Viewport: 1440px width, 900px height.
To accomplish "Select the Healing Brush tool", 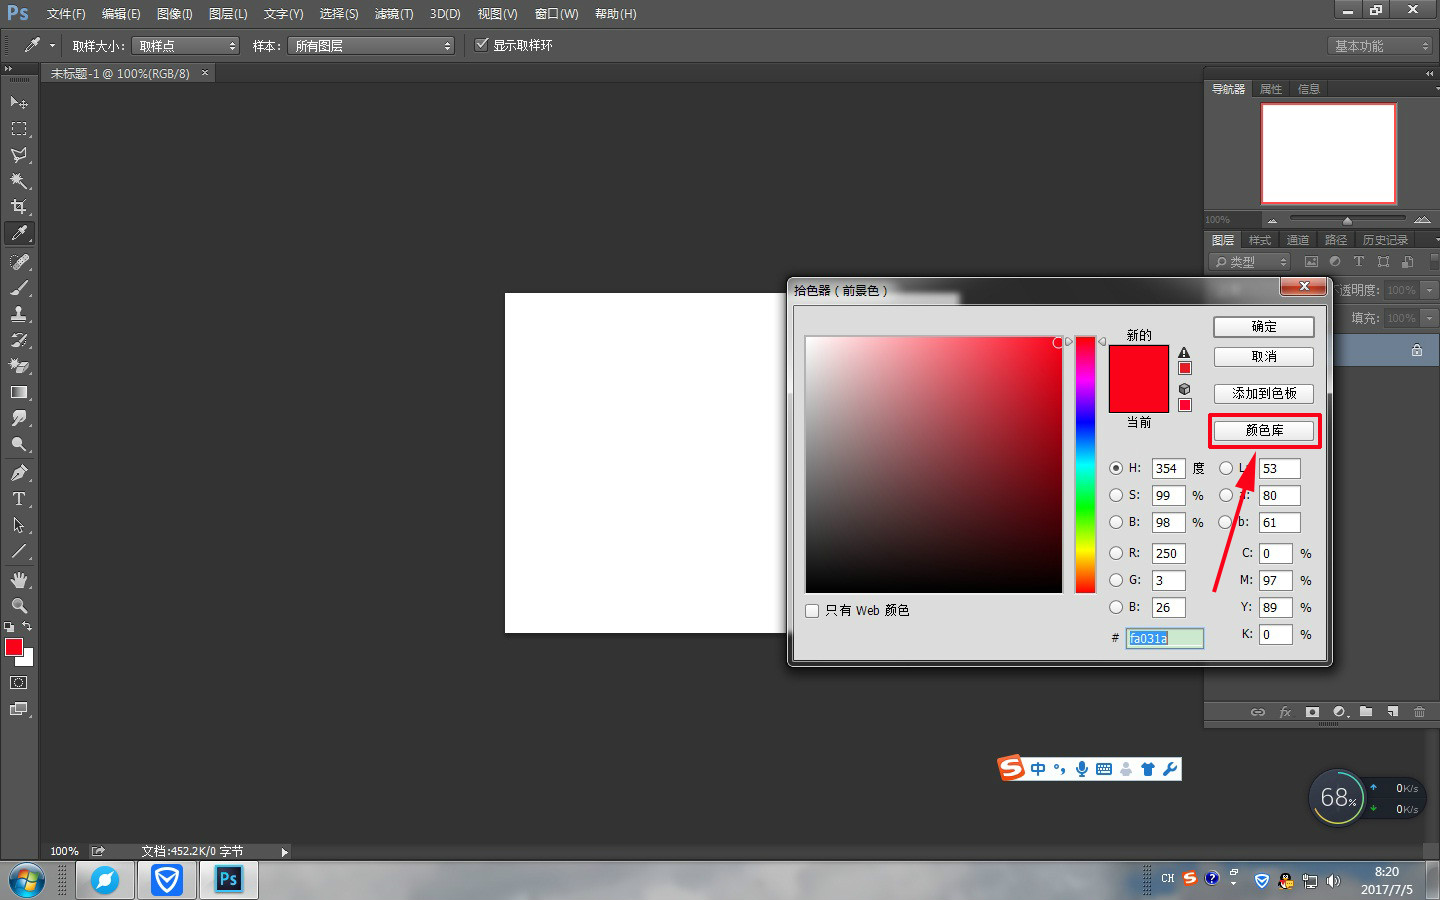I will [x=19, y=262].
